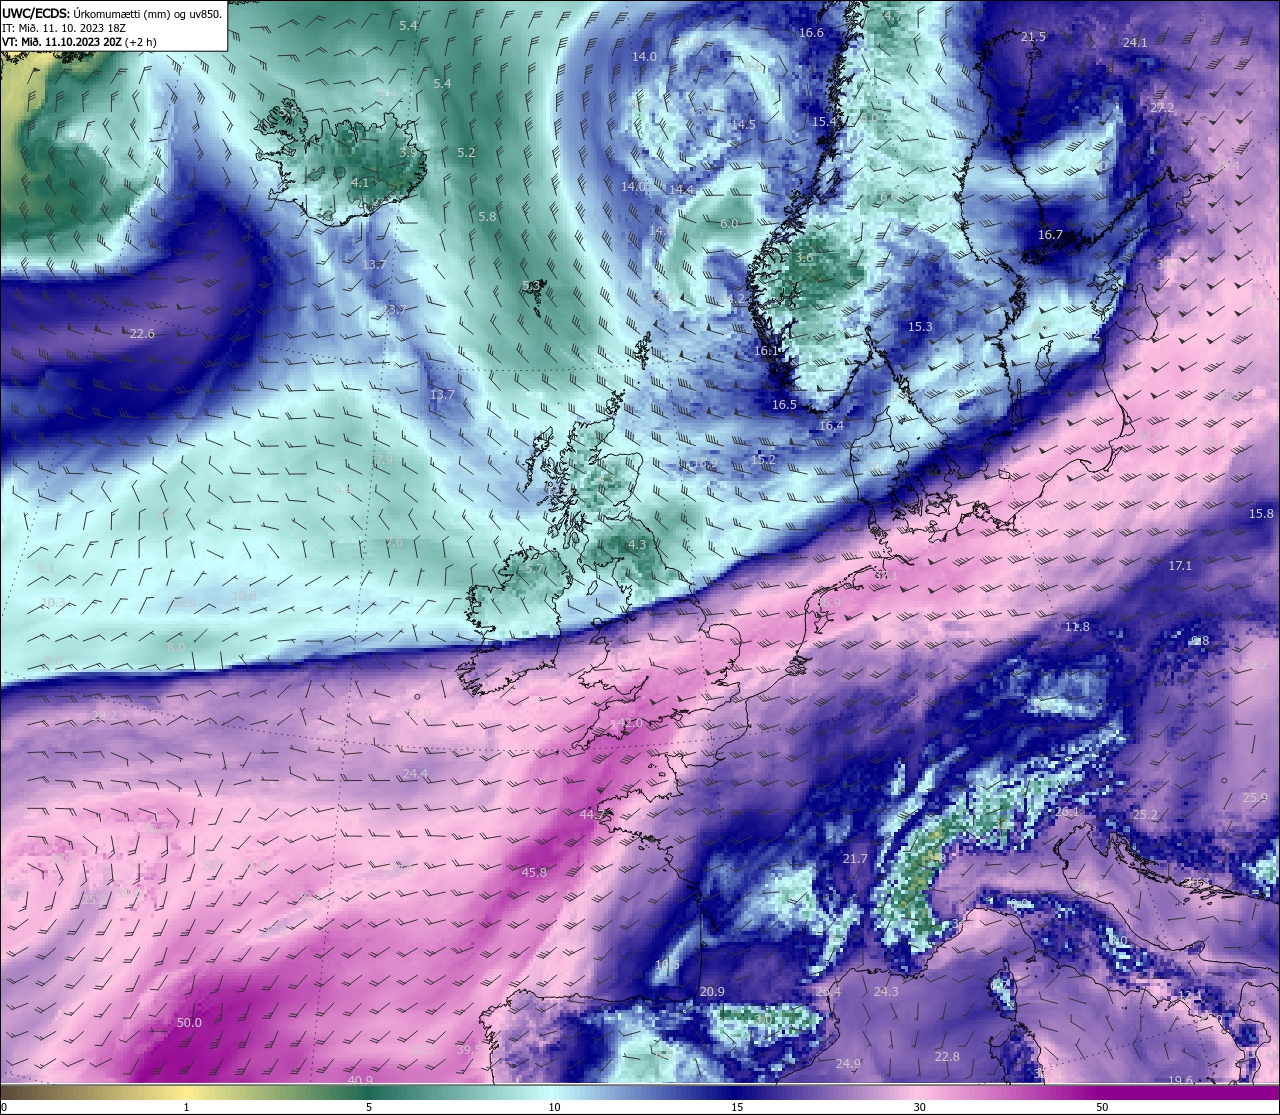Click the map value '5.8'
Image resolution: width=1280 pixels, height=1115 pixels.
[487, 216]
